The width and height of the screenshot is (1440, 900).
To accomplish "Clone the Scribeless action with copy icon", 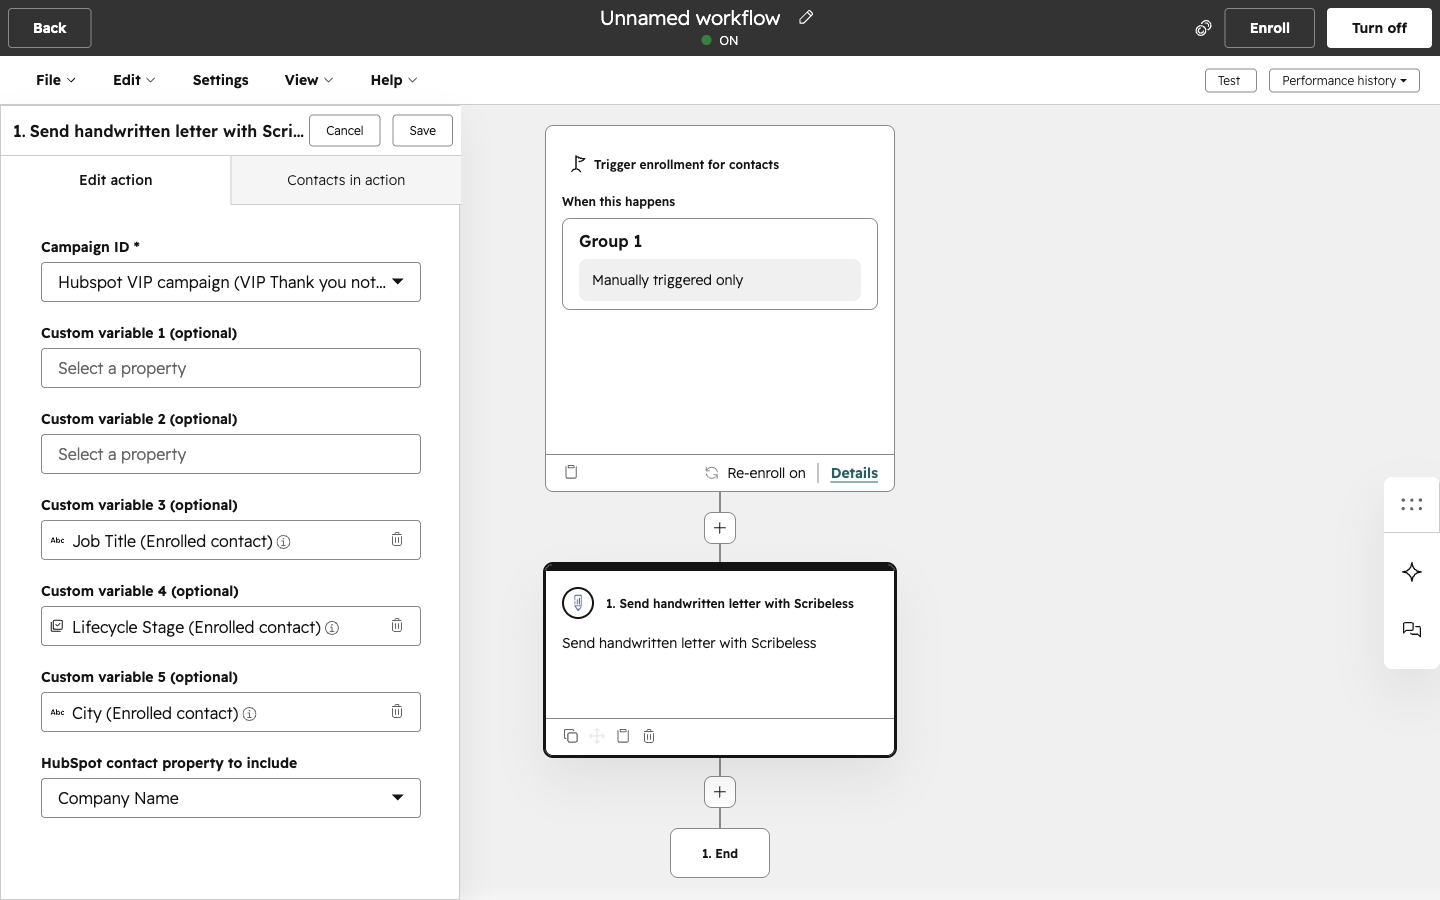I will click(x=571, y=736).
